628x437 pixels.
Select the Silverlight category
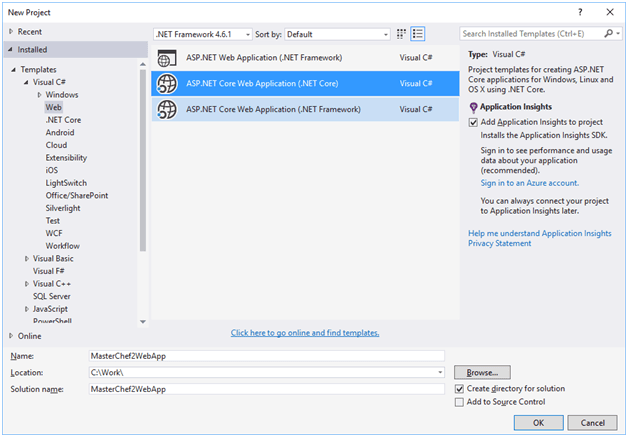pos(63,208)
